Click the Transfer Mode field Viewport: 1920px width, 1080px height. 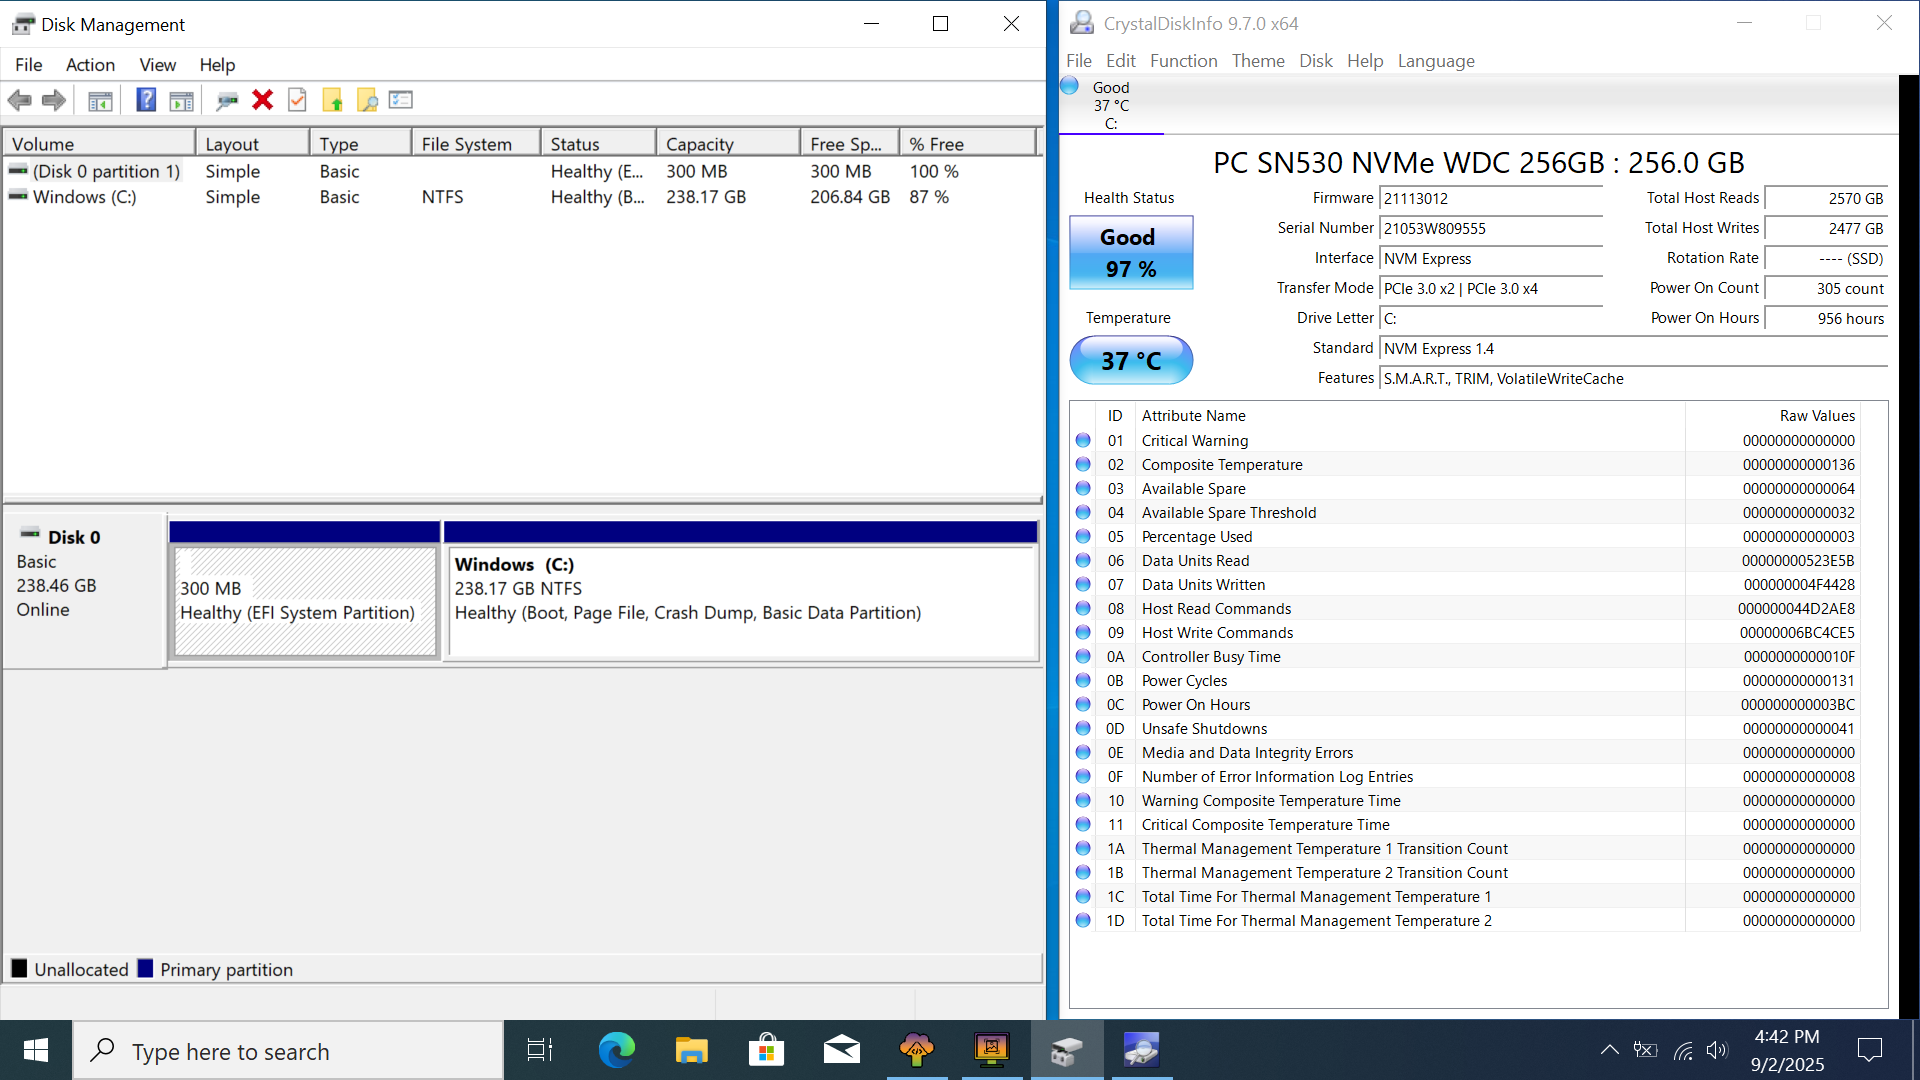pos(1490,289)
